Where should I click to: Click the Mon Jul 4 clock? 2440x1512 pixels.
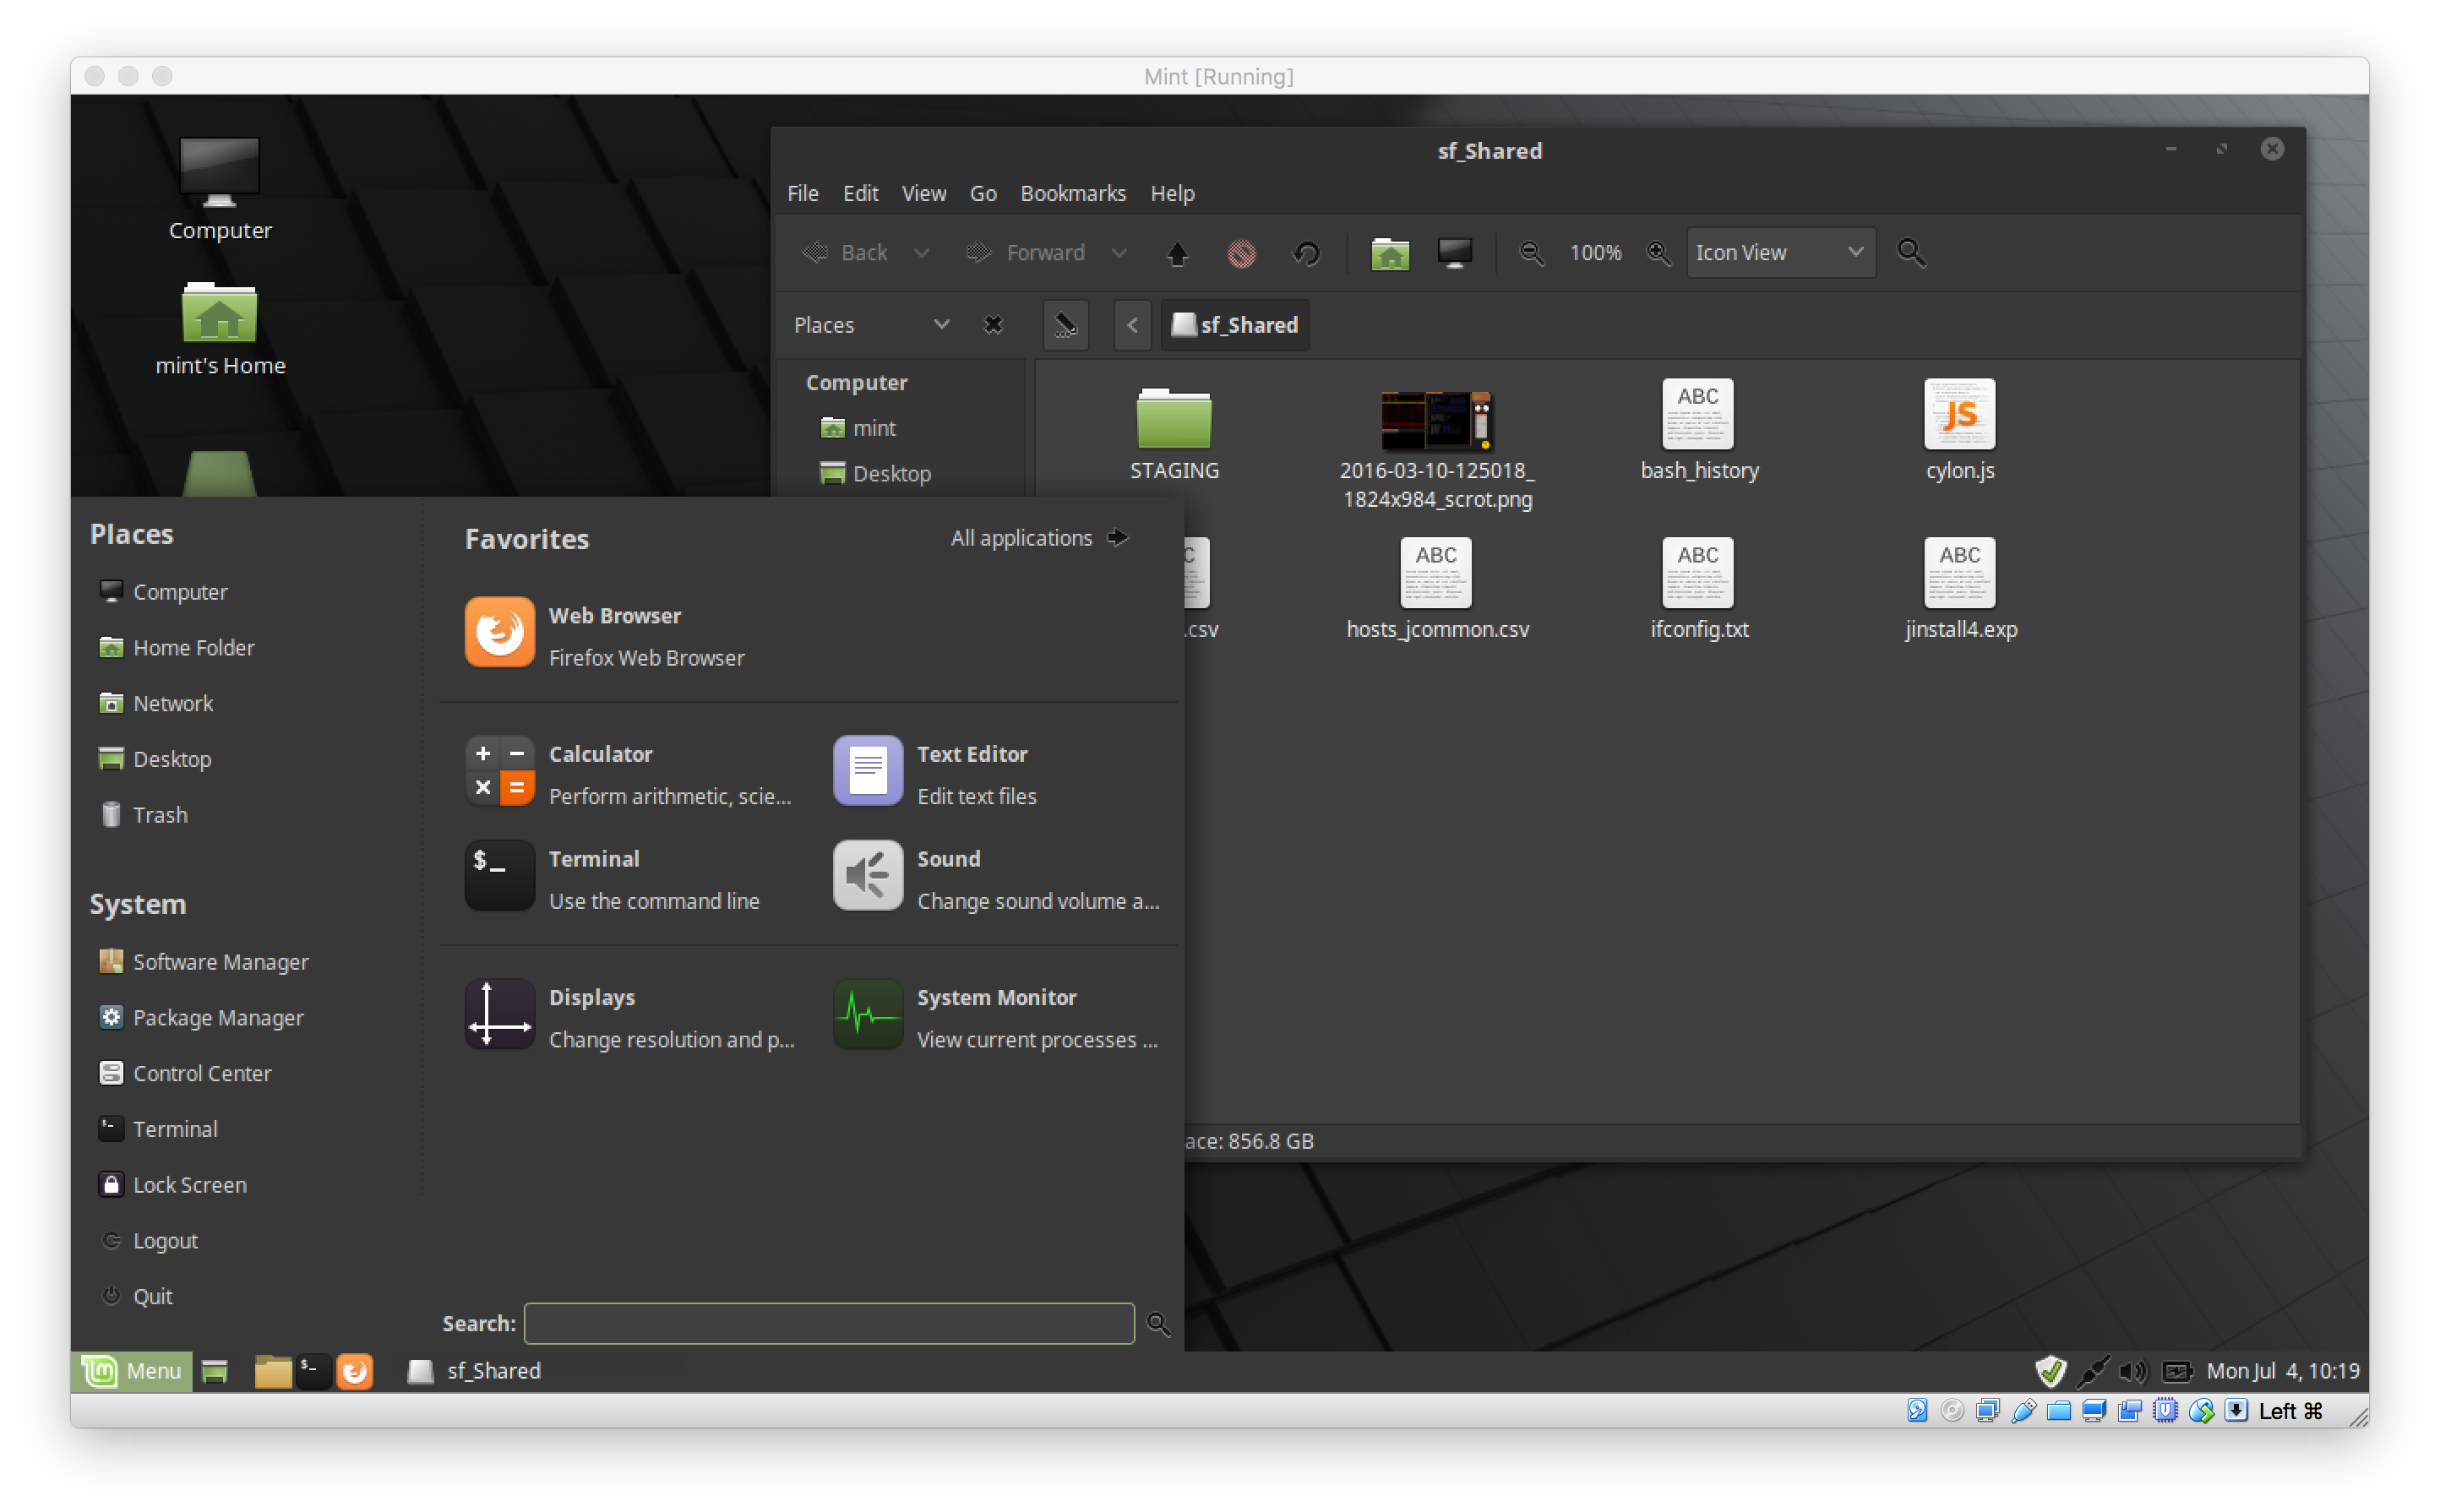[2282, 1371]
